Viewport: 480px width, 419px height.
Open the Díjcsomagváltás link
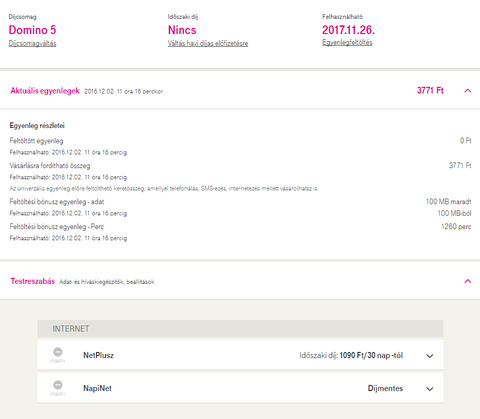[x=32, y=43]
